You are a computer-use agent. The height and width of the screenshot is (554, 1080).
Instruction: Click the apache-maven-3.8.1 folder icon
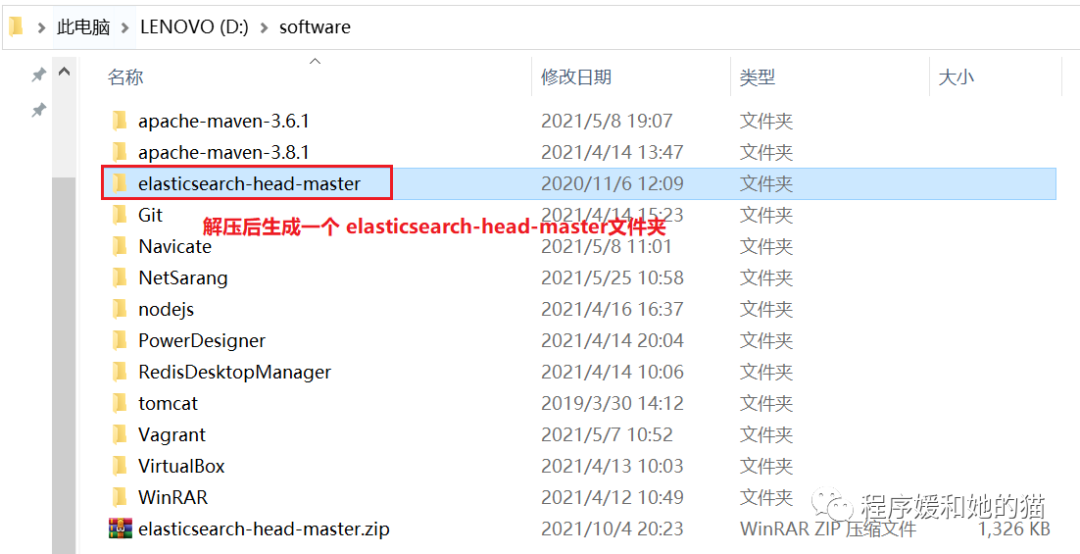tap(120, 152)
